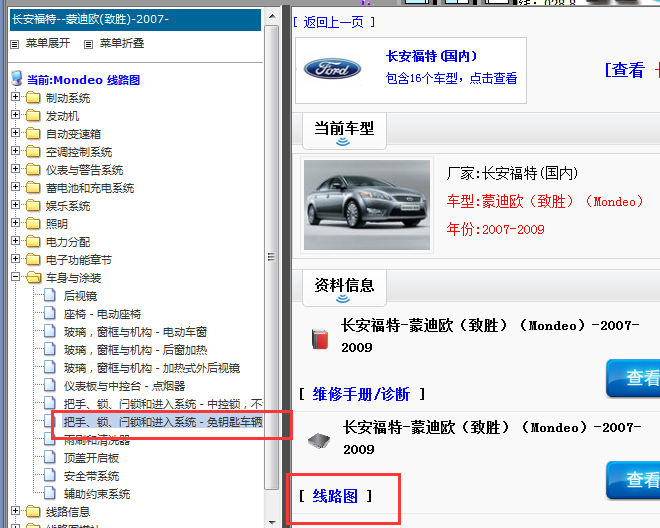Expand the 蓄电池和充电系统 tree node
The image size is (660, 528).
(x=16, y=187)
